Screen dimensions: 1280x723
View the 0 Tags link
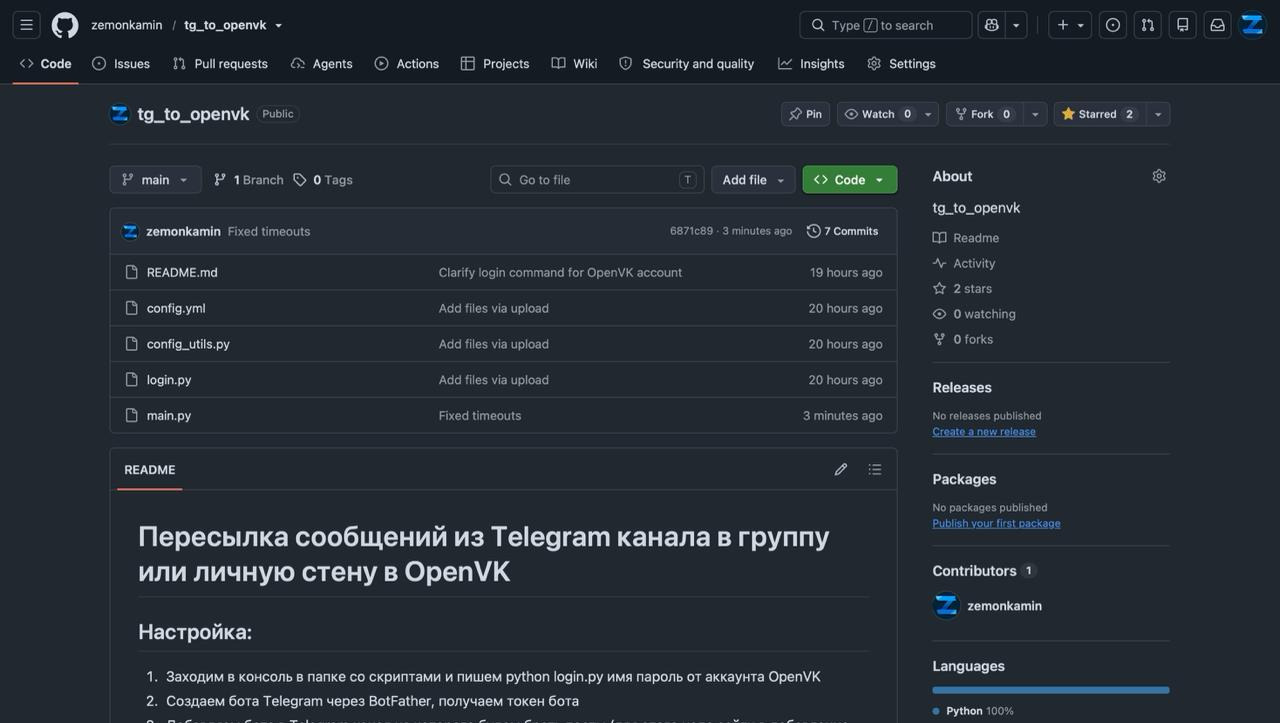pos(323,180)
